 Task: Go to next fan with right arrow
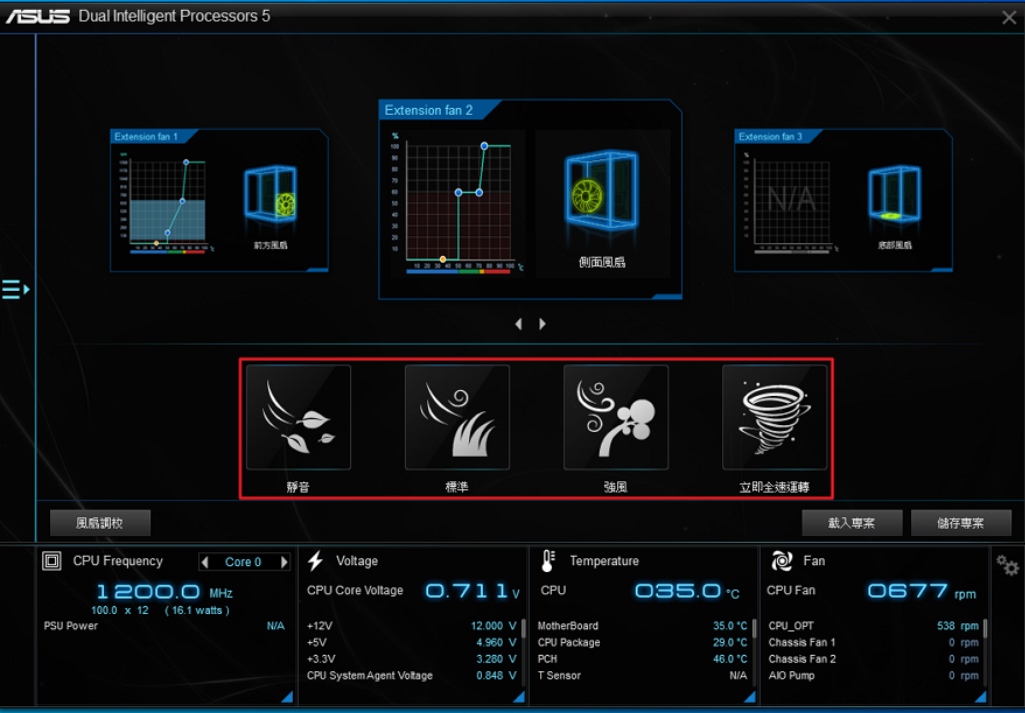pos(543,324)
